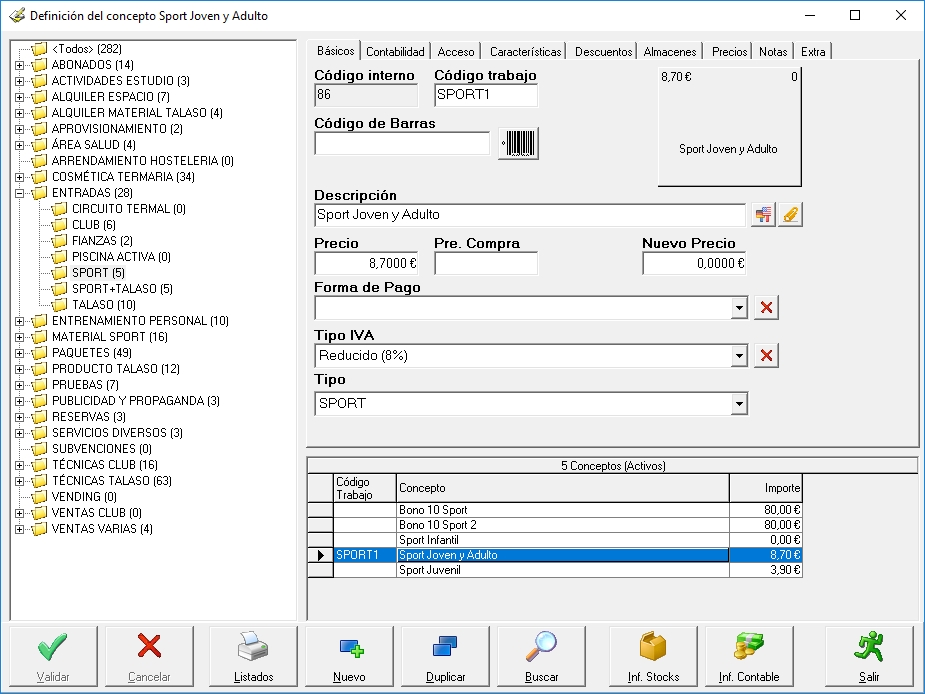Expand the ACTIVIDADES ESTUDIO tree node

pyautogui.click(x=19, y=81)
